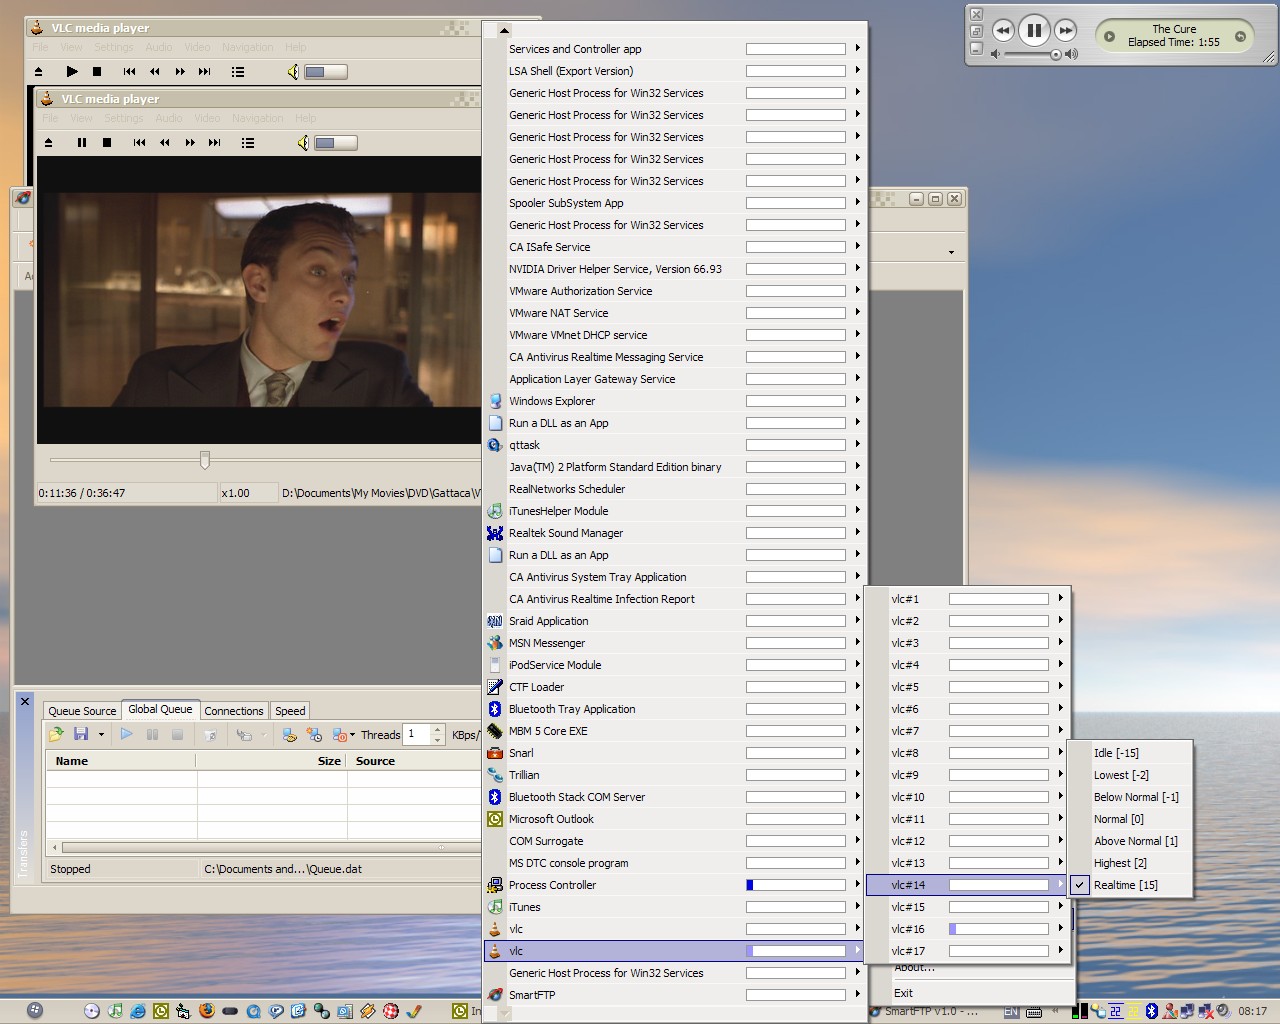Move the VLC video seek slider handle
The image size is (1280, 1024).
(205, 459)
